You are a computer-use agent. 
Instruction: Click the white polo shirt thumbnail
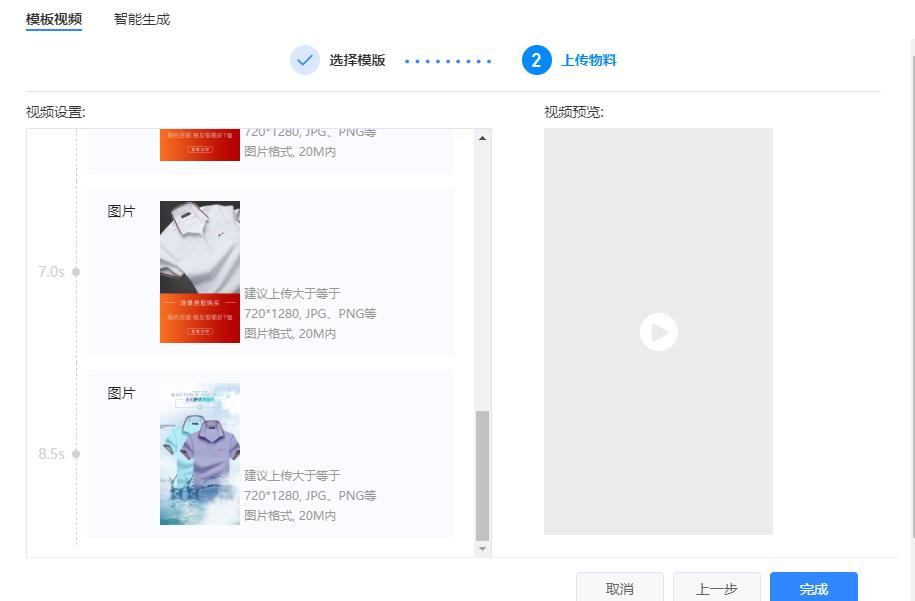tap(199, 271)
